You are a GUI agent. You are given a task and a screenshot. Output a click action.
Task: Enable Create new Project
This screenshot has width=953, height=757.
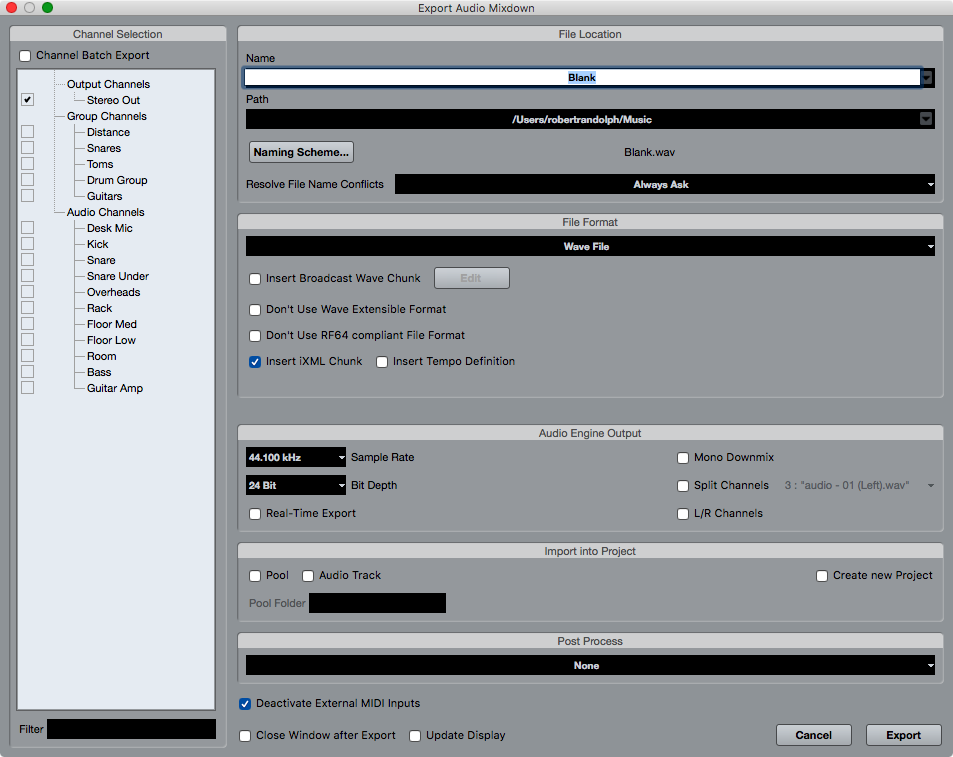tap(821, 575)
